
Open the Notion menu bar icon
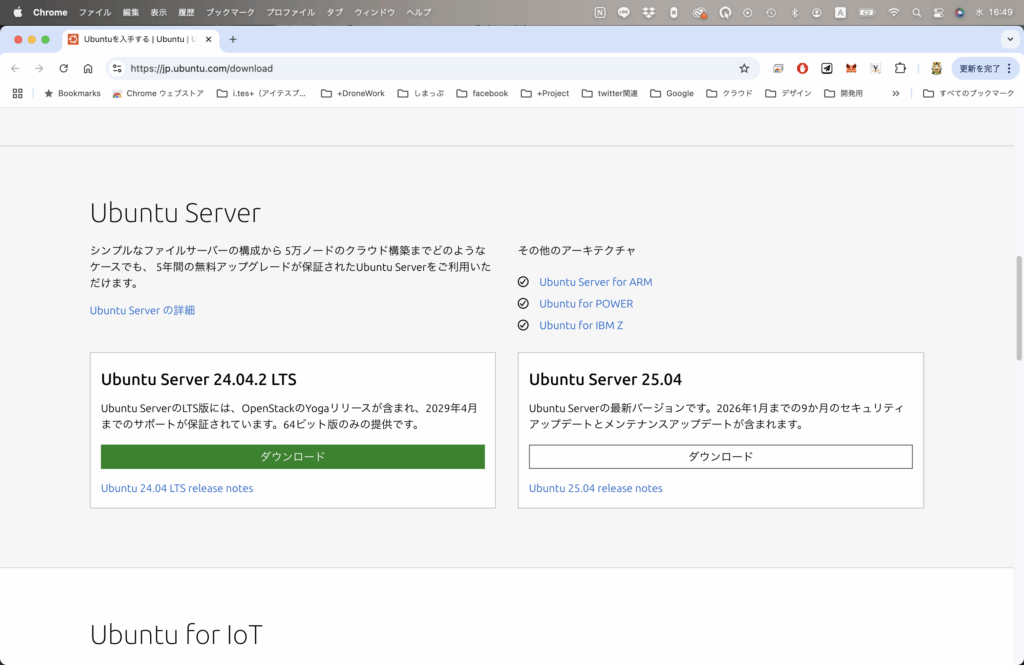pyautogui.click(x=600, y=12)
